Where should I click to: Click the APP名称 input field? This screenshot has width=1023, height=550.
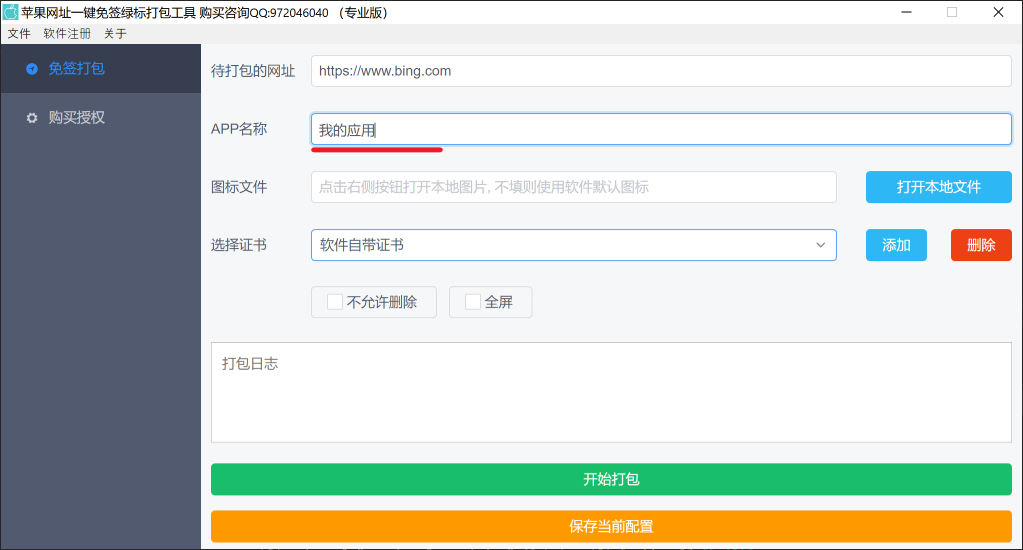(x=660, y=129)
